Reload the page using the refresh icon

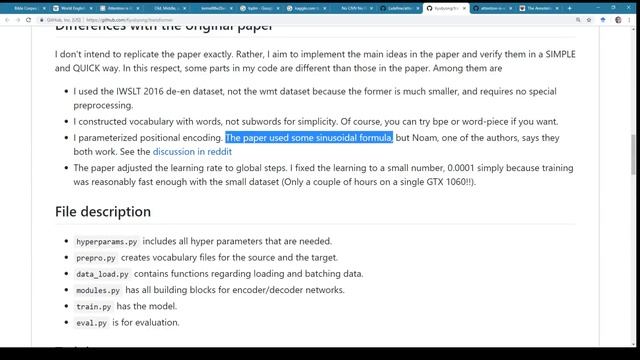tap(28, 20)
